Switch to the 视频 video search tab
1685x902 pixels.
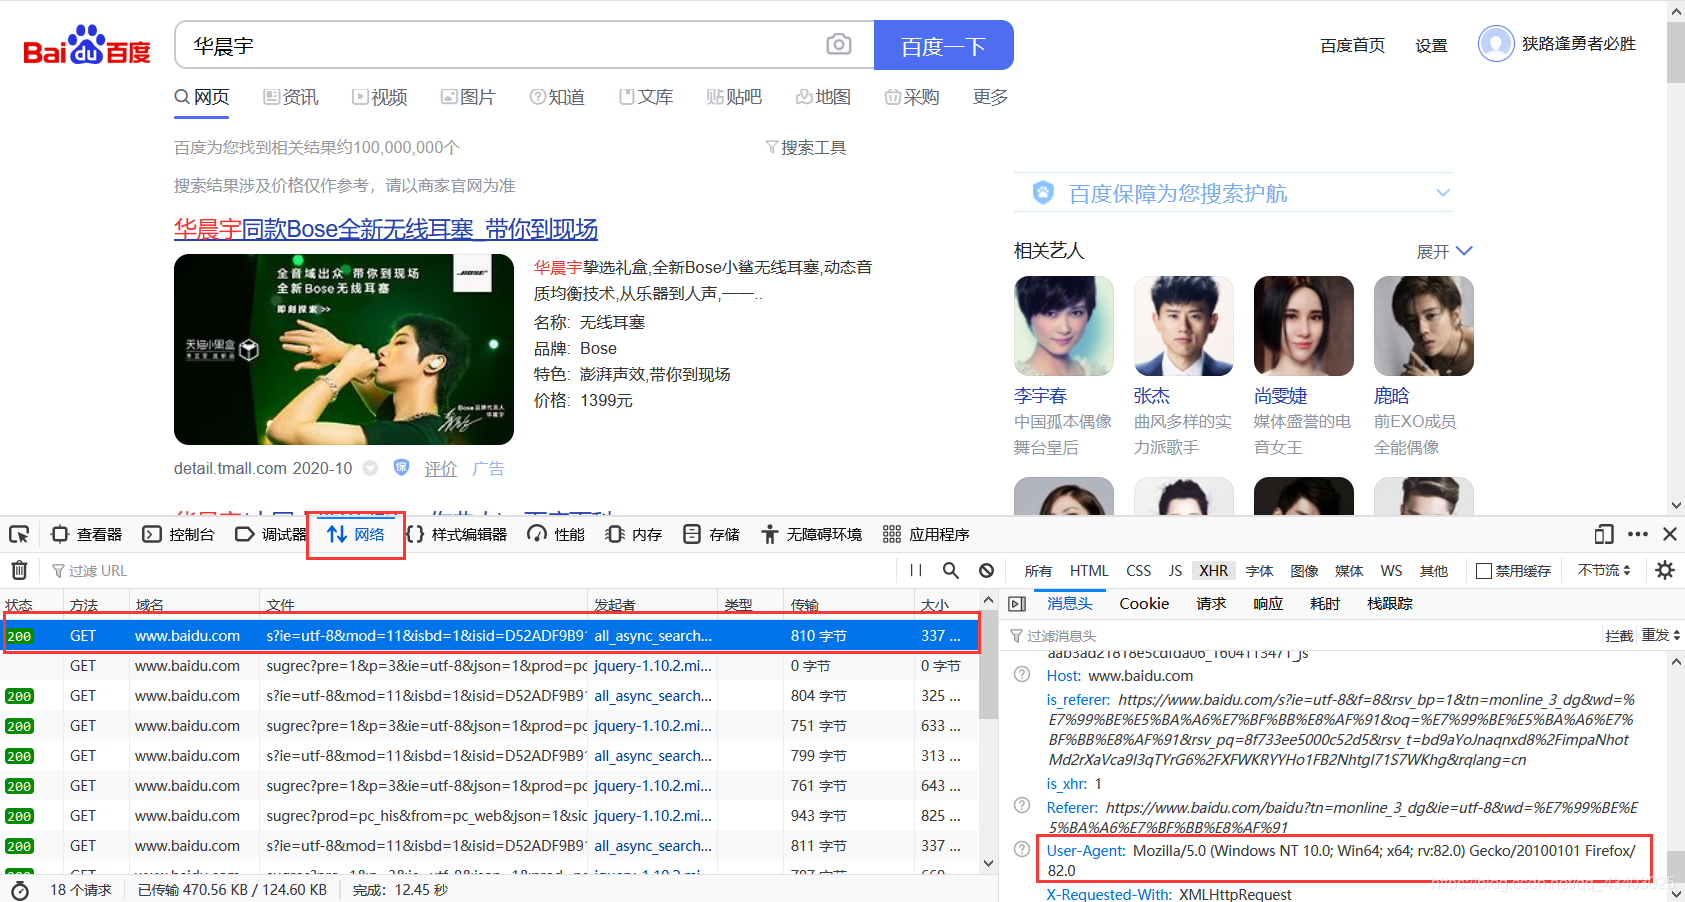(x=379, y=97)
